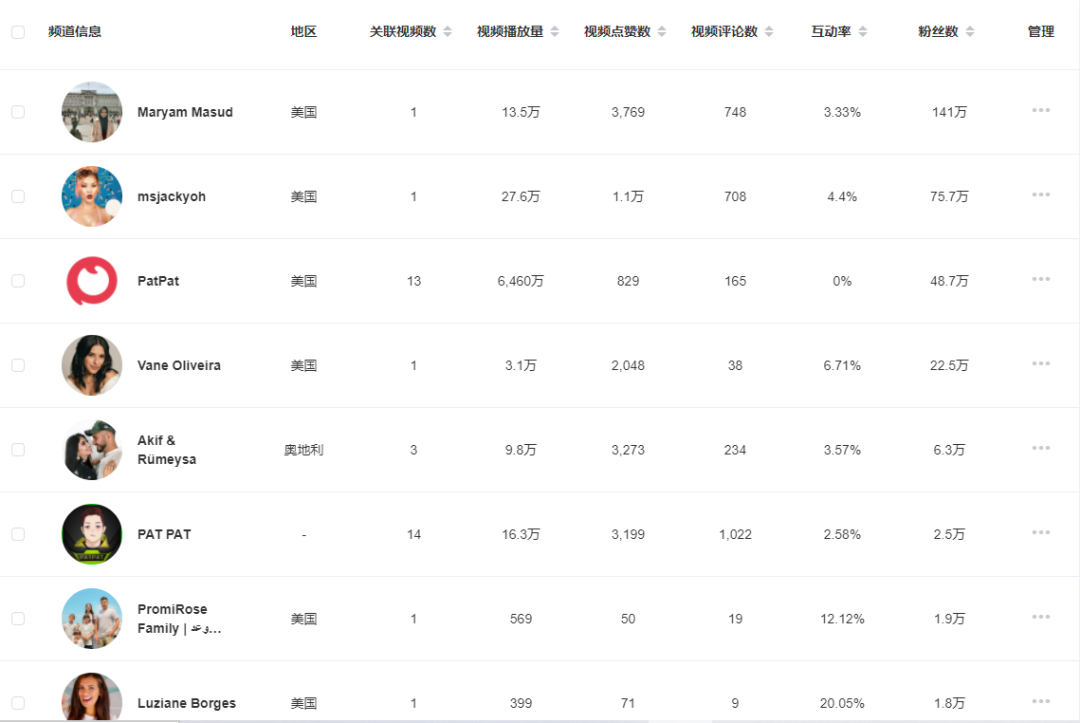Image resolution: width=1080 pixels, height=723 pixels.
Task: Check the box for Maryam Masud
Action: [18, 112]
